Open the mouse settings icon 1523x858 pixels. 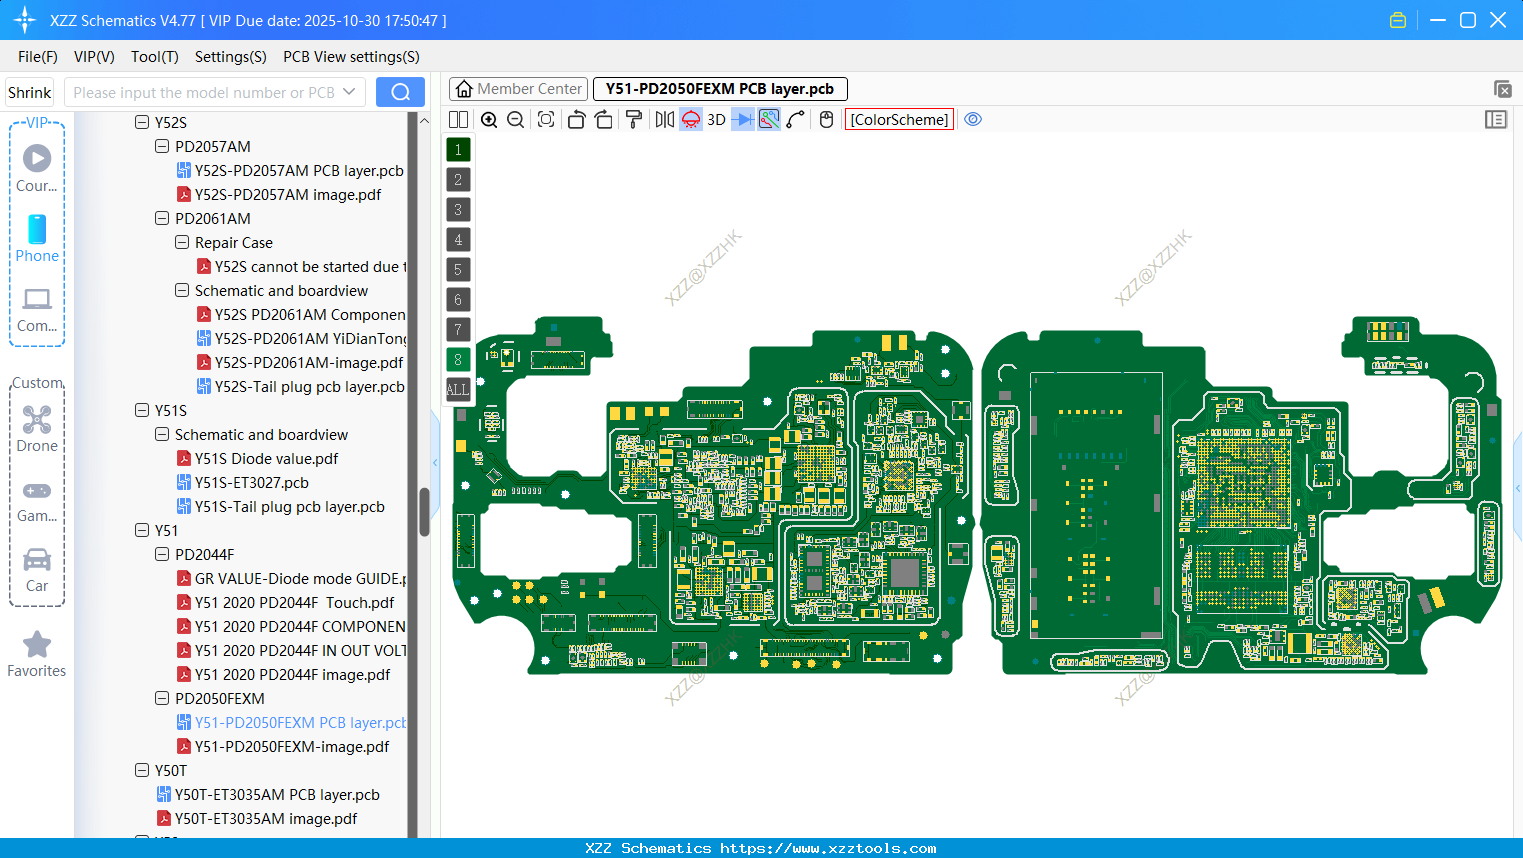[824, 119]
